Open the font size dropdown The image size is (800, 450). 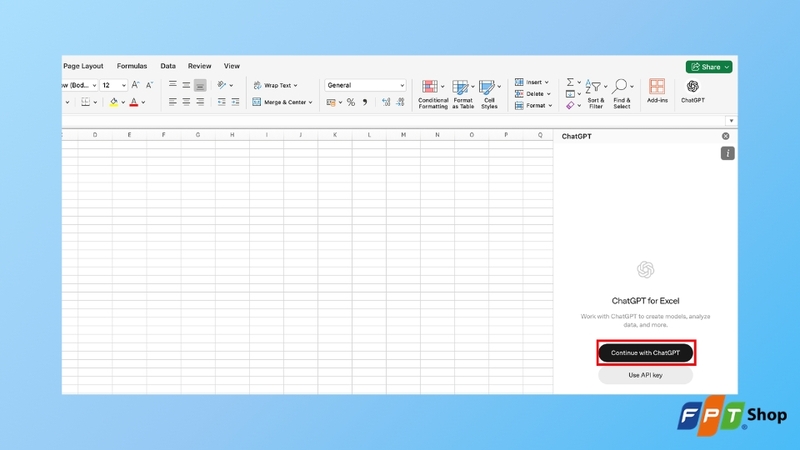pyautogui.click(x=124, y=85)
